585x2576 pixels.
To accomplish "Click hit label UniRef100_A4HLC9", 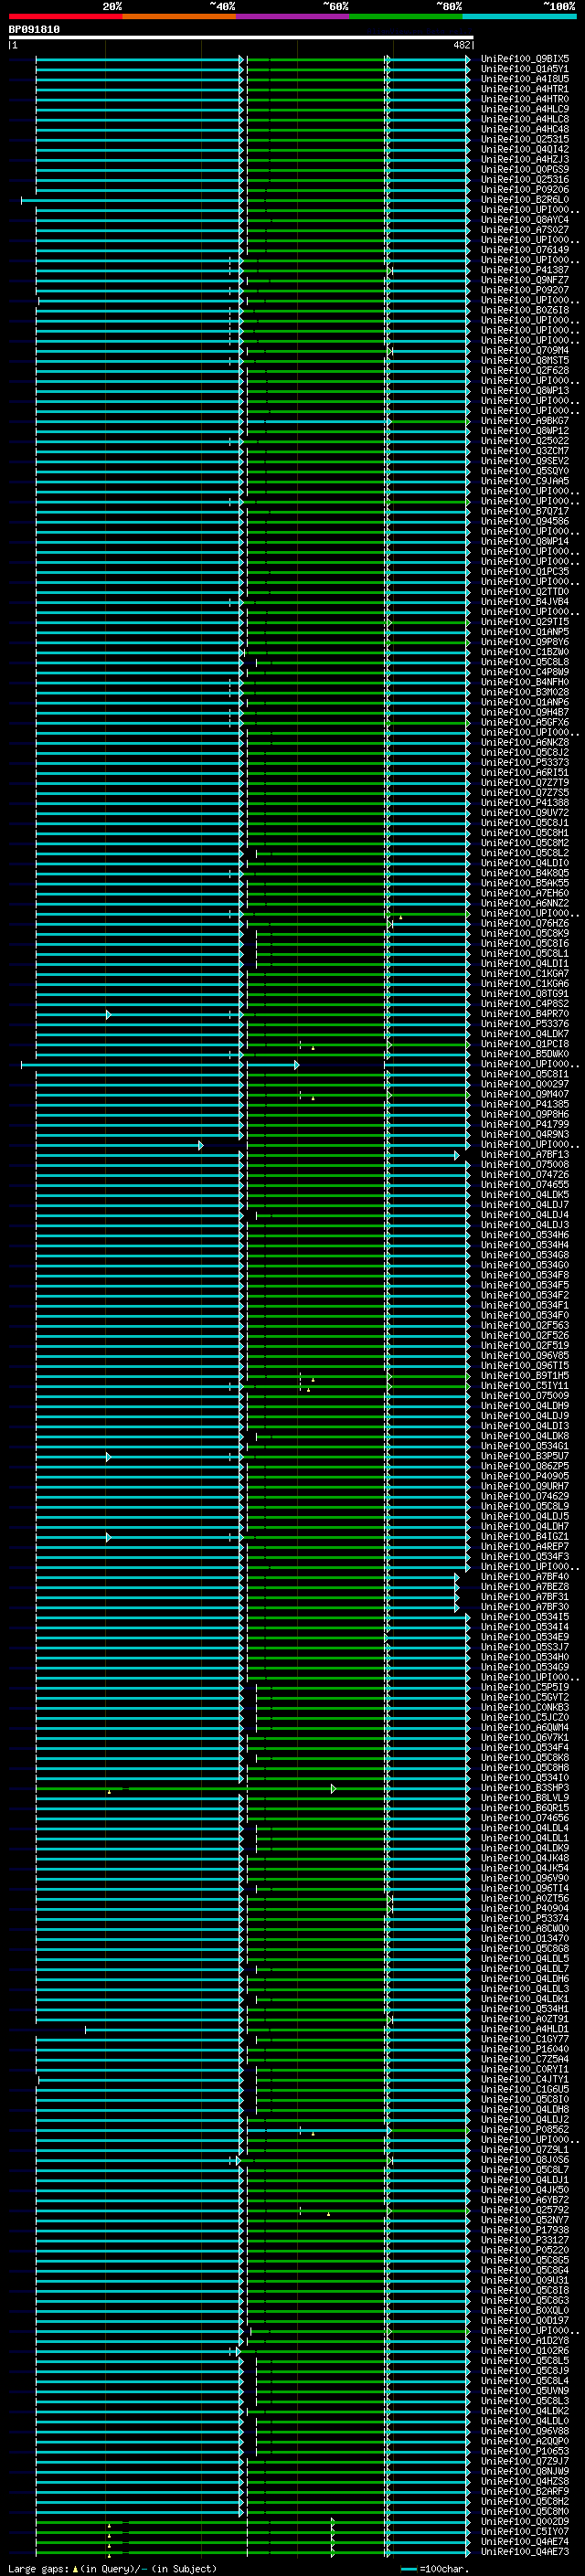I will click(525, 109).
